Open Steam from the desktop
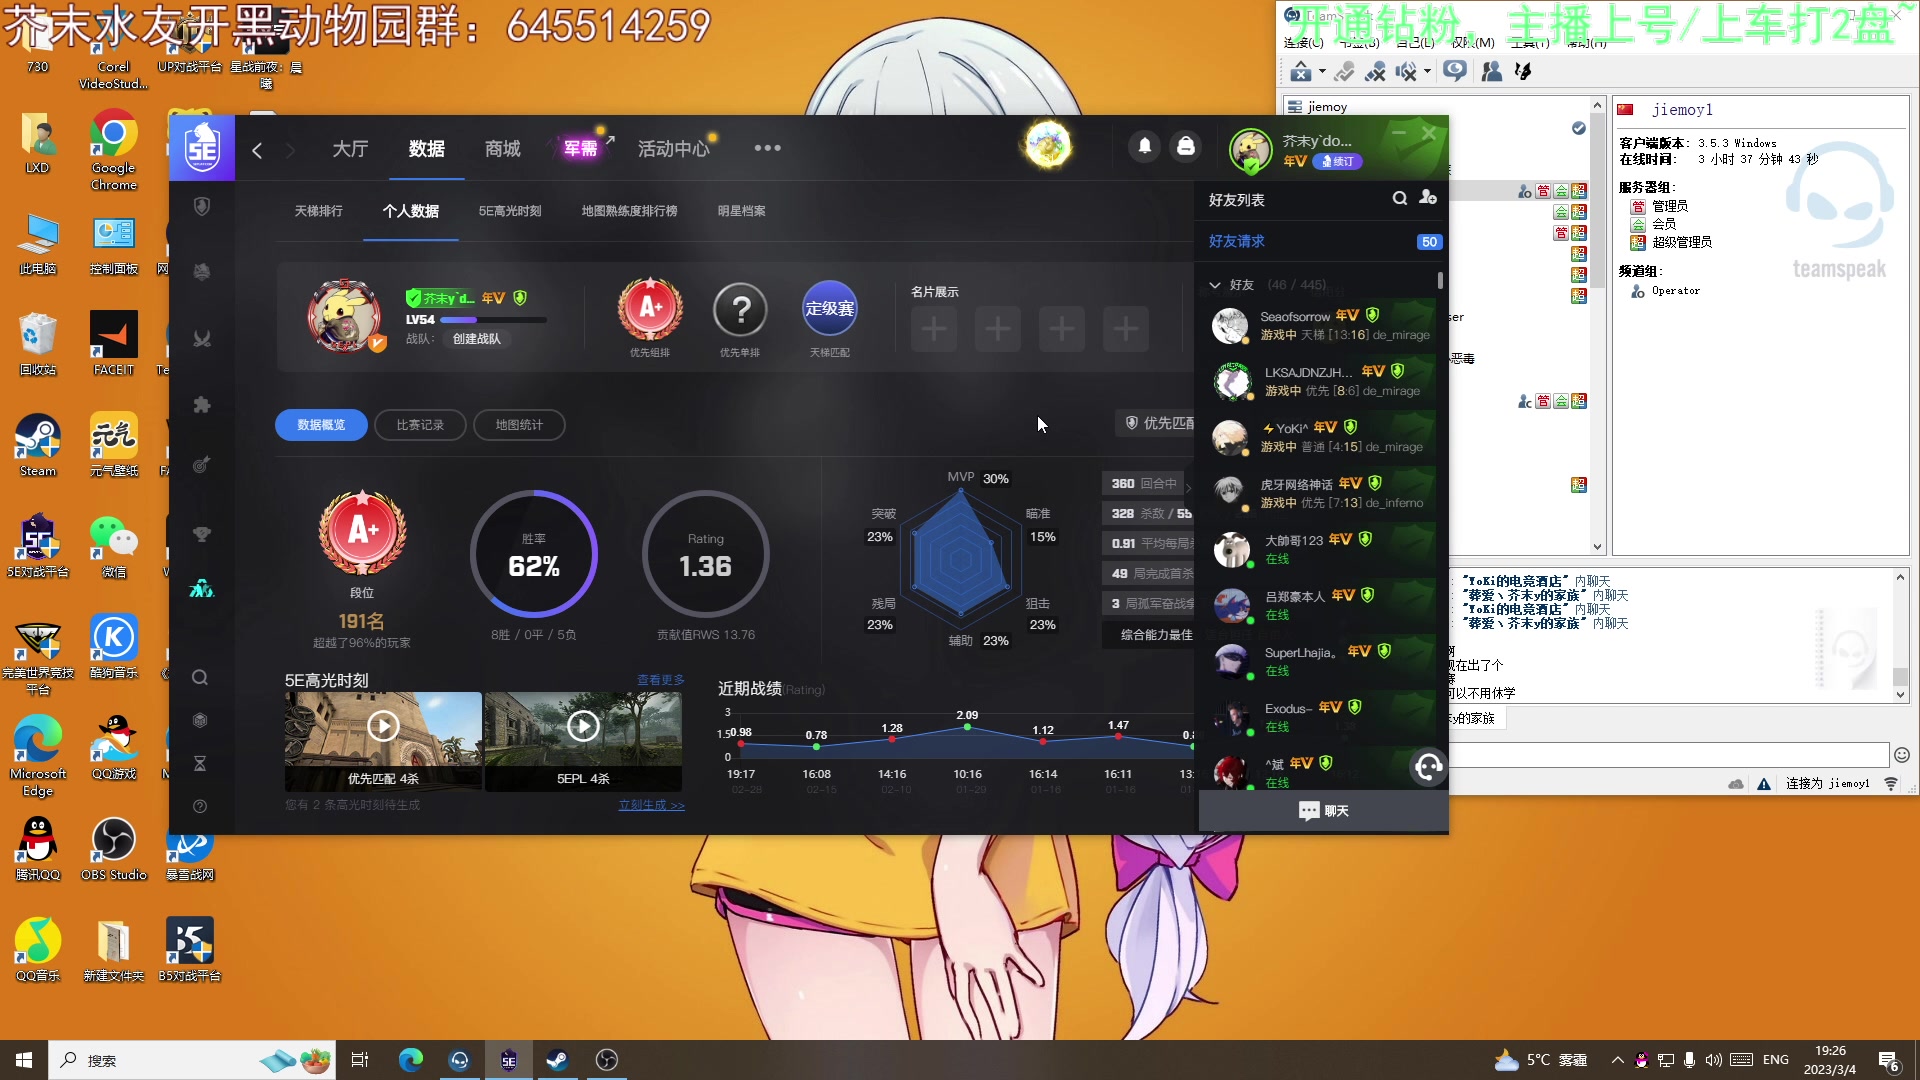The image size is (1920, 1080). click(x=38, y=446)
